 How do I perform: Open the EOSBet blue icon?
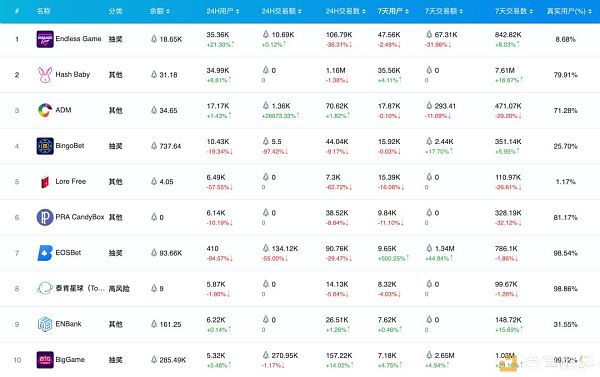point(45,253)
